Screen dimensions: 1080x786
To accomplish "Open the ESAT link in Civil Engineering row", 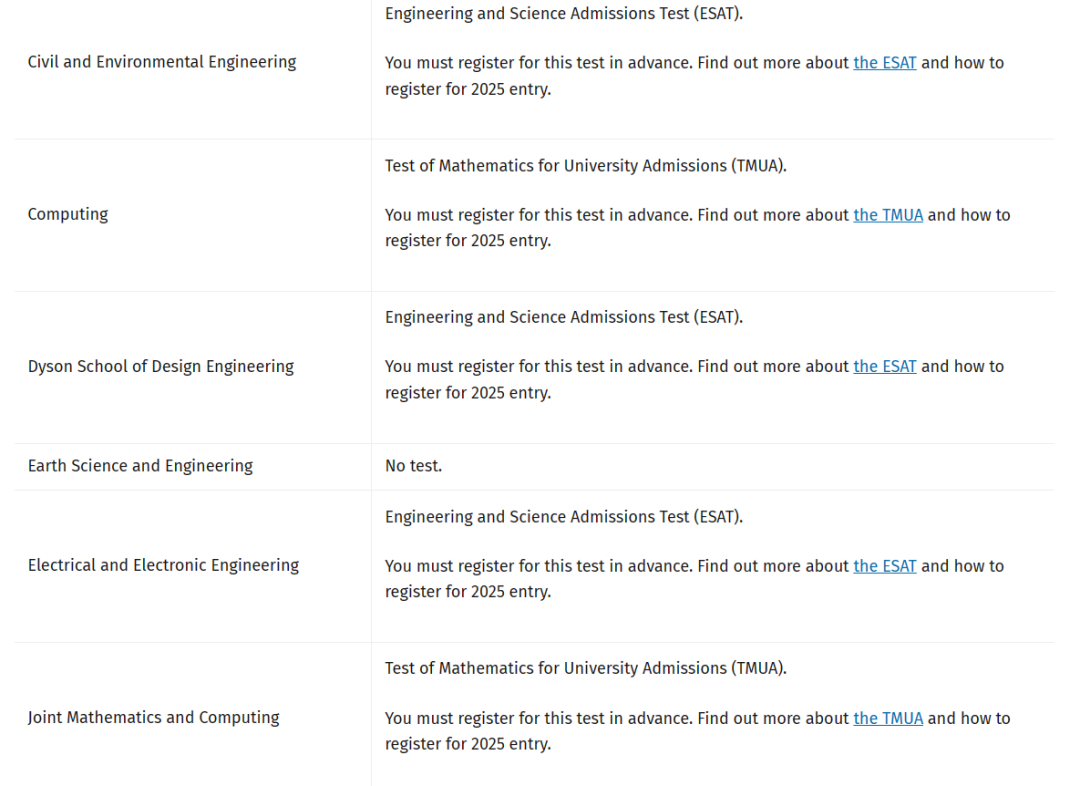I will (x=884, y=63).
